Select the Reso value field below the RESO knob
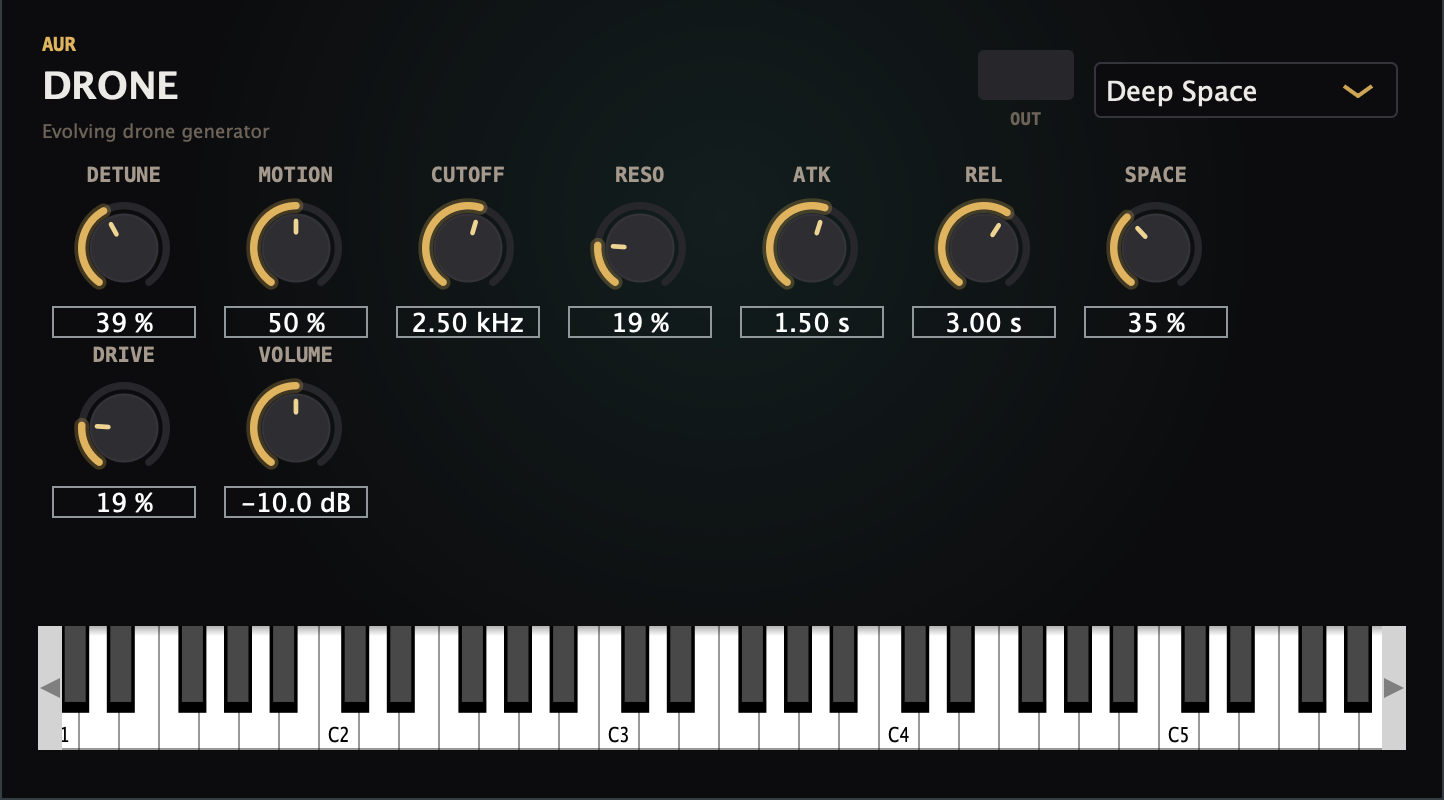 coord(640,322)
